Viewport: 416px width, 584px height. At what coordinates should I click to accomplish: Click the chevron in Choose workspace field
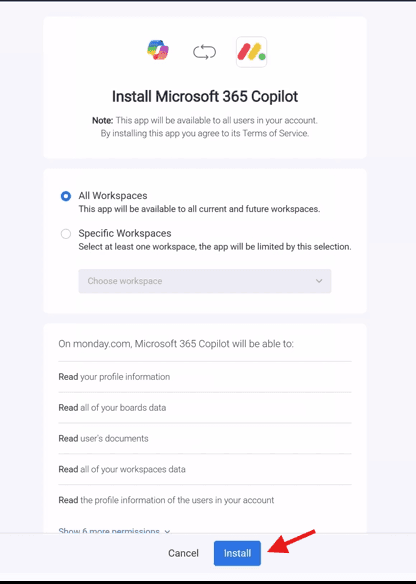point(319,281)
